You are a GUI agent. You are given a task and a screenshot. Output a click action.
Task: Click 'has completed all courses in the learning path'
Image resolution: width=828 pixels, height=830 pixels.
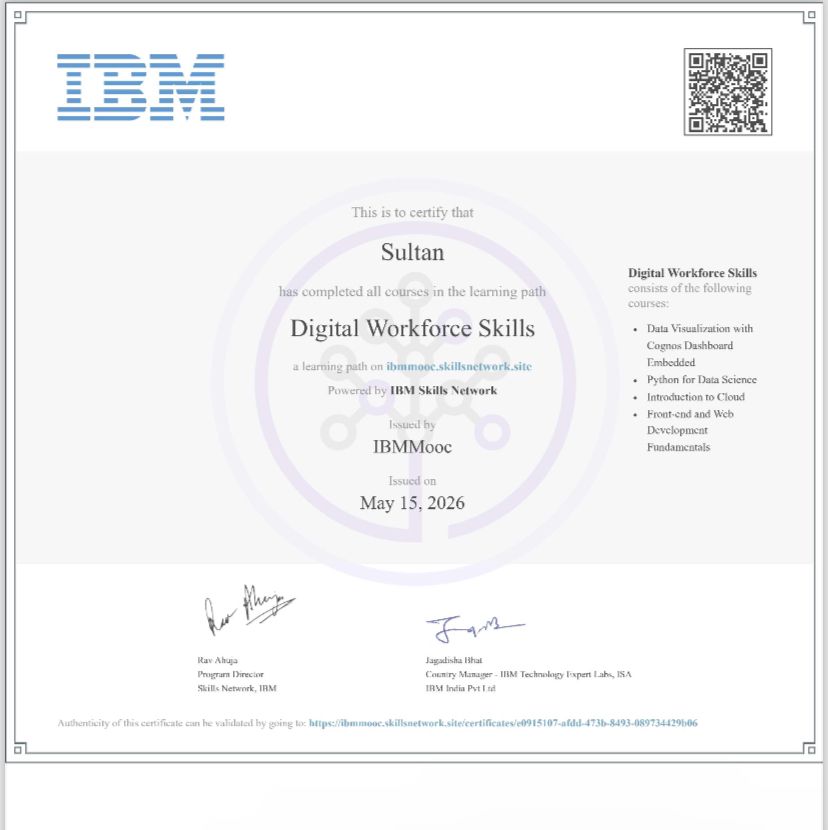coord(412,292)
